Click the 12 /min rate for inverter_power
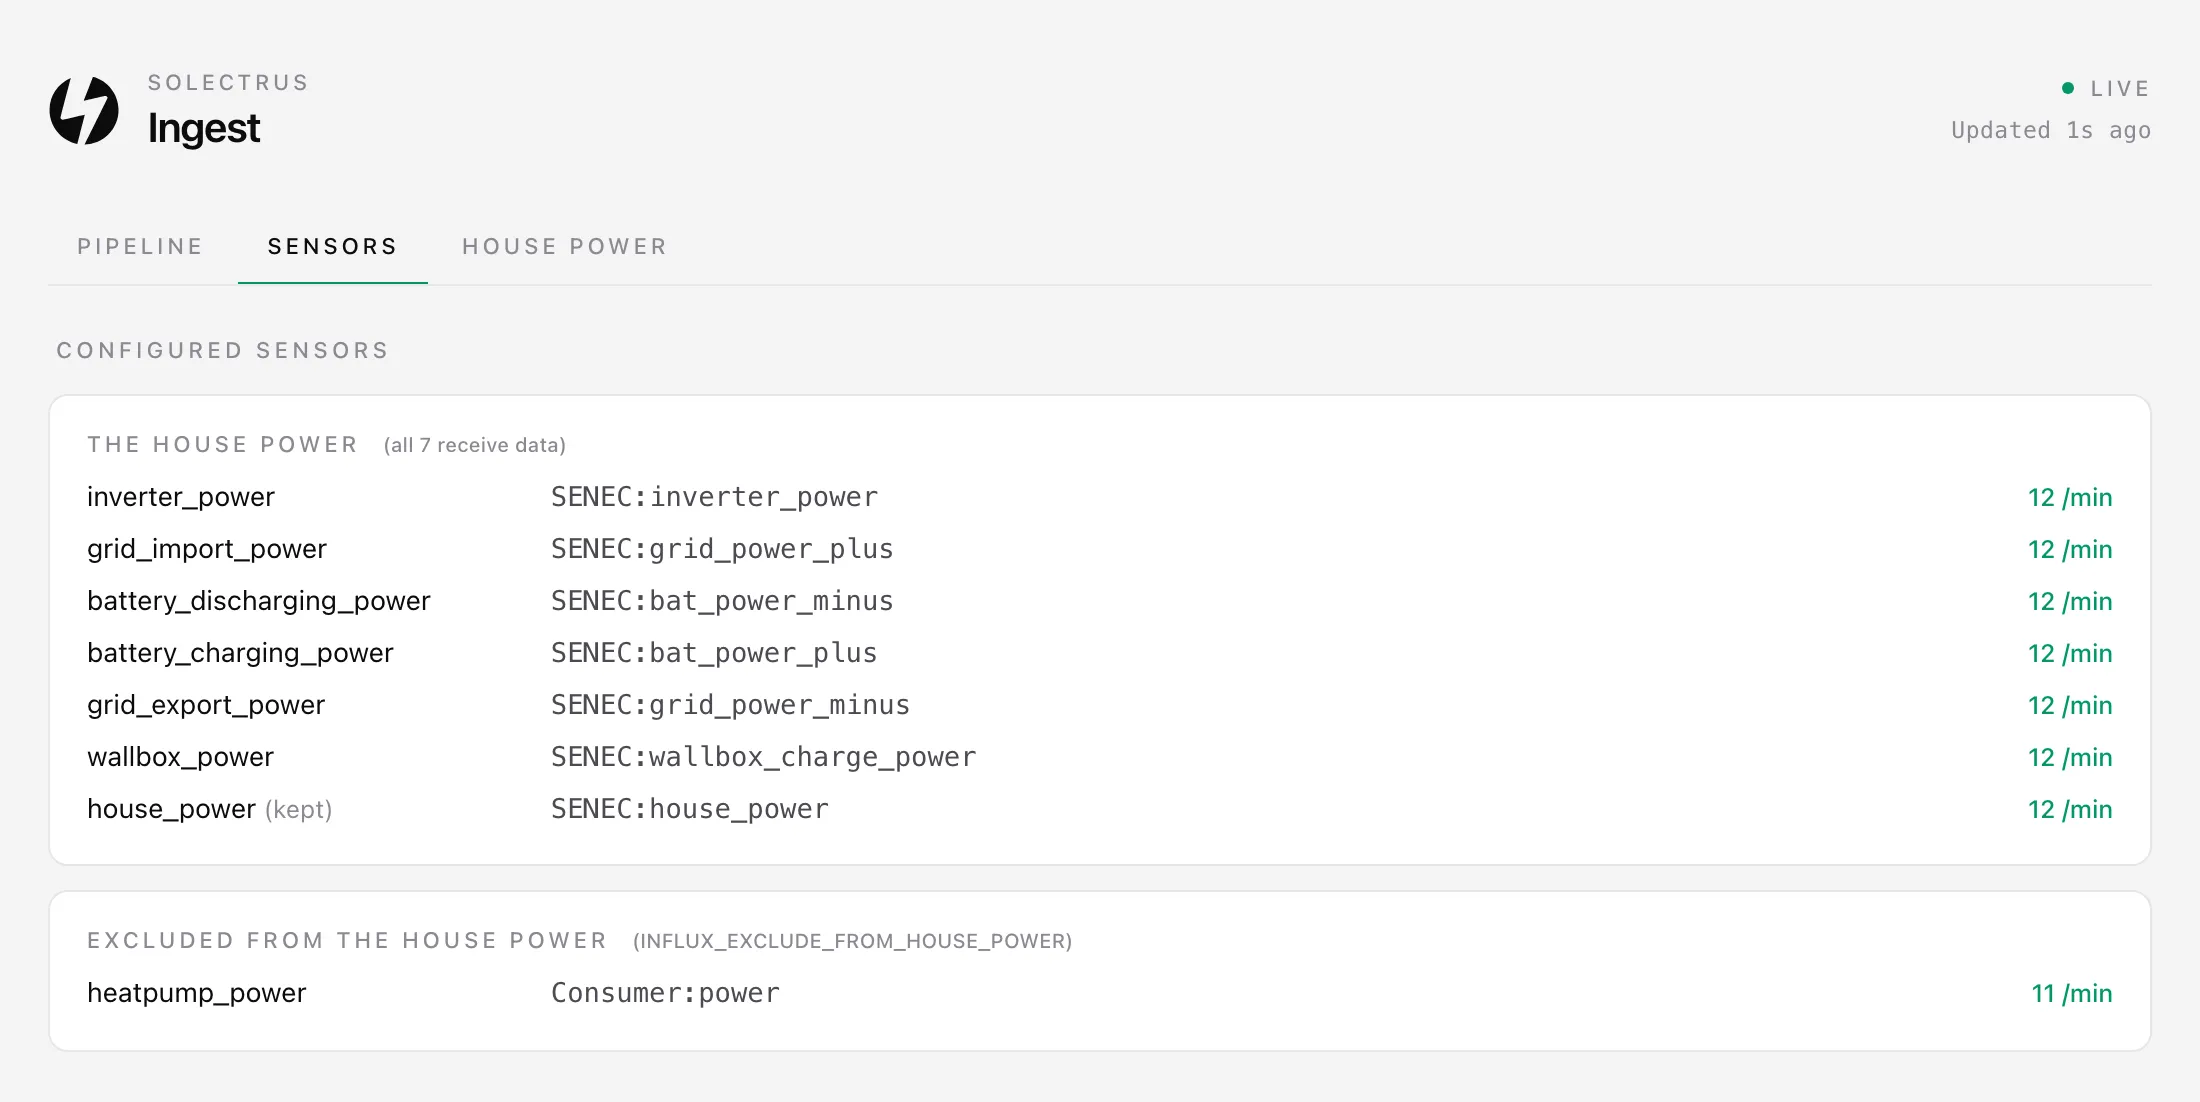 point(2070,497)
